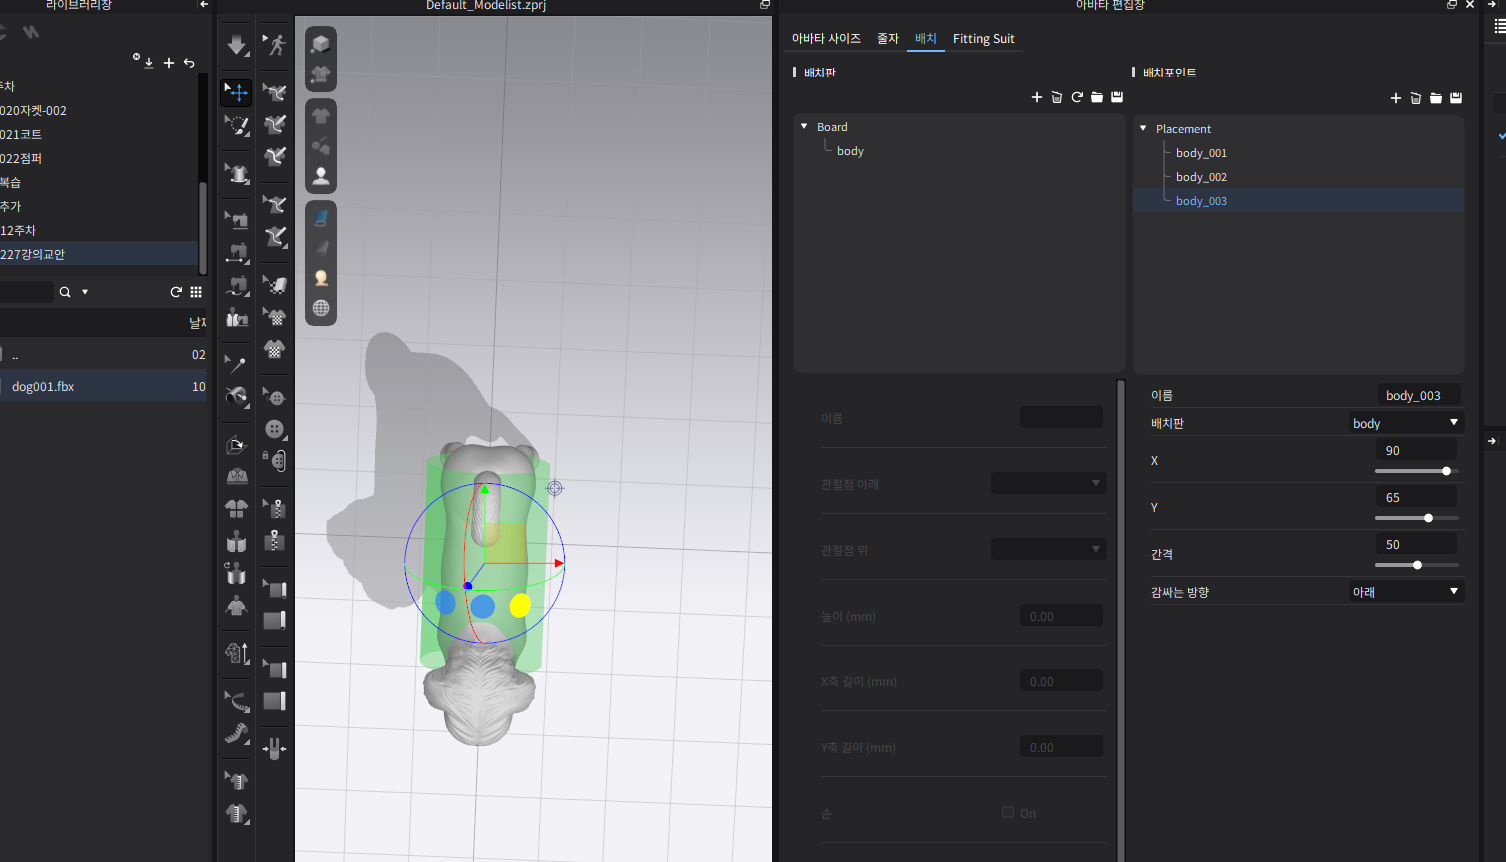Save placement points with the disk icon
The height and width of the screenshot is (862, 1506).
(x=1456, y=98)
